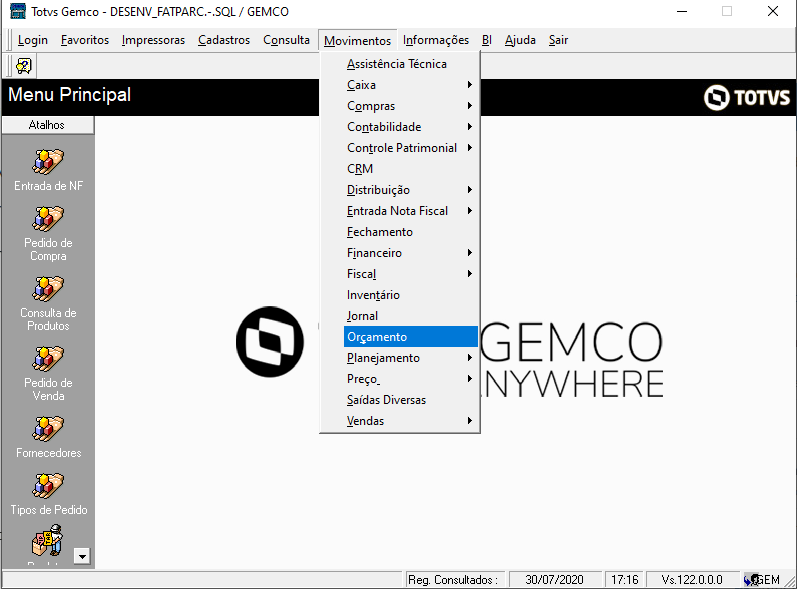Select Fechamento from the menu
Viewport: 797px width, 589px height.
[400, 232]
